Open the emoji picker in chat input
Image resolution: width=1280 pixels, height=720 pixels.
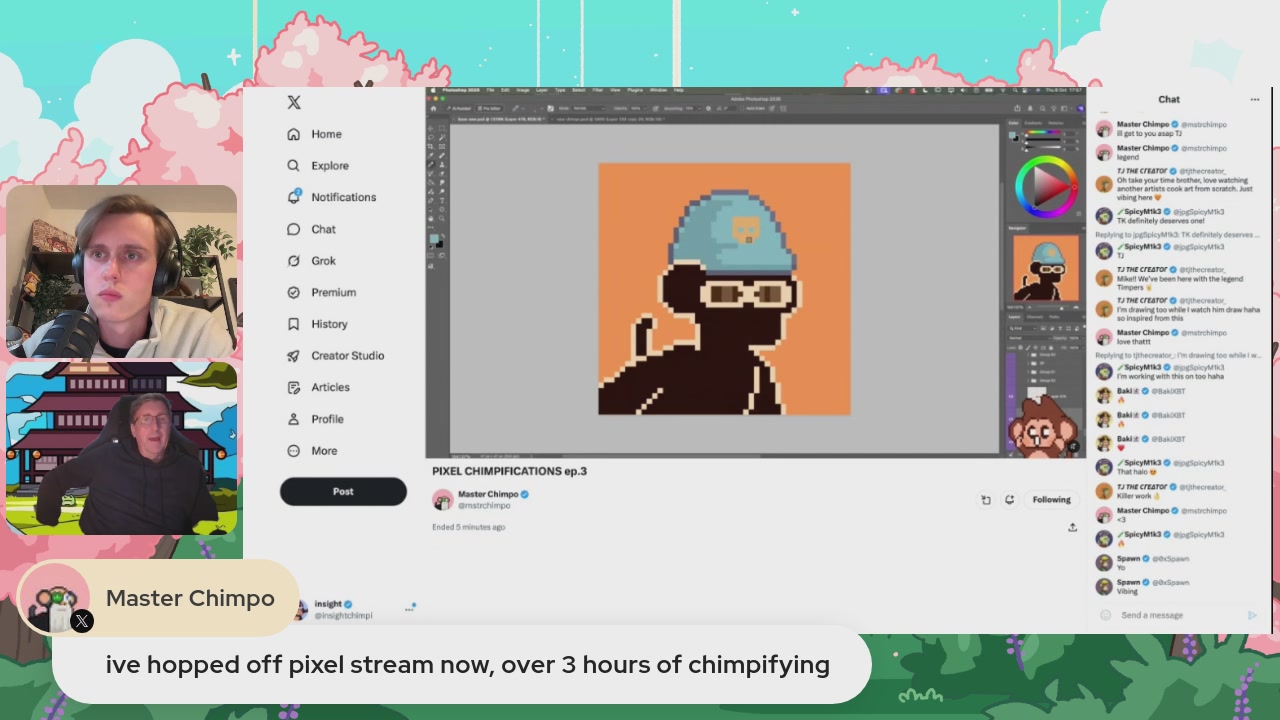click(1105, 615)
